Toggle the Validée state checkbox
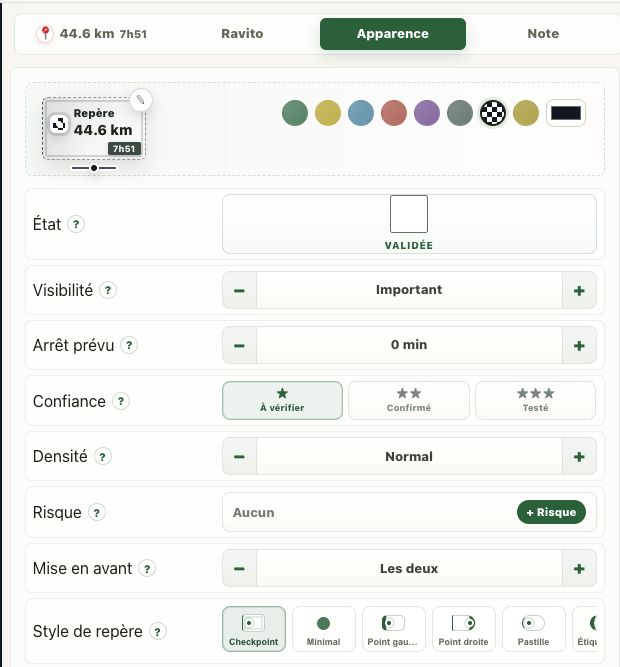The width and height of the screenshot is (620, 667). [409, 214]
